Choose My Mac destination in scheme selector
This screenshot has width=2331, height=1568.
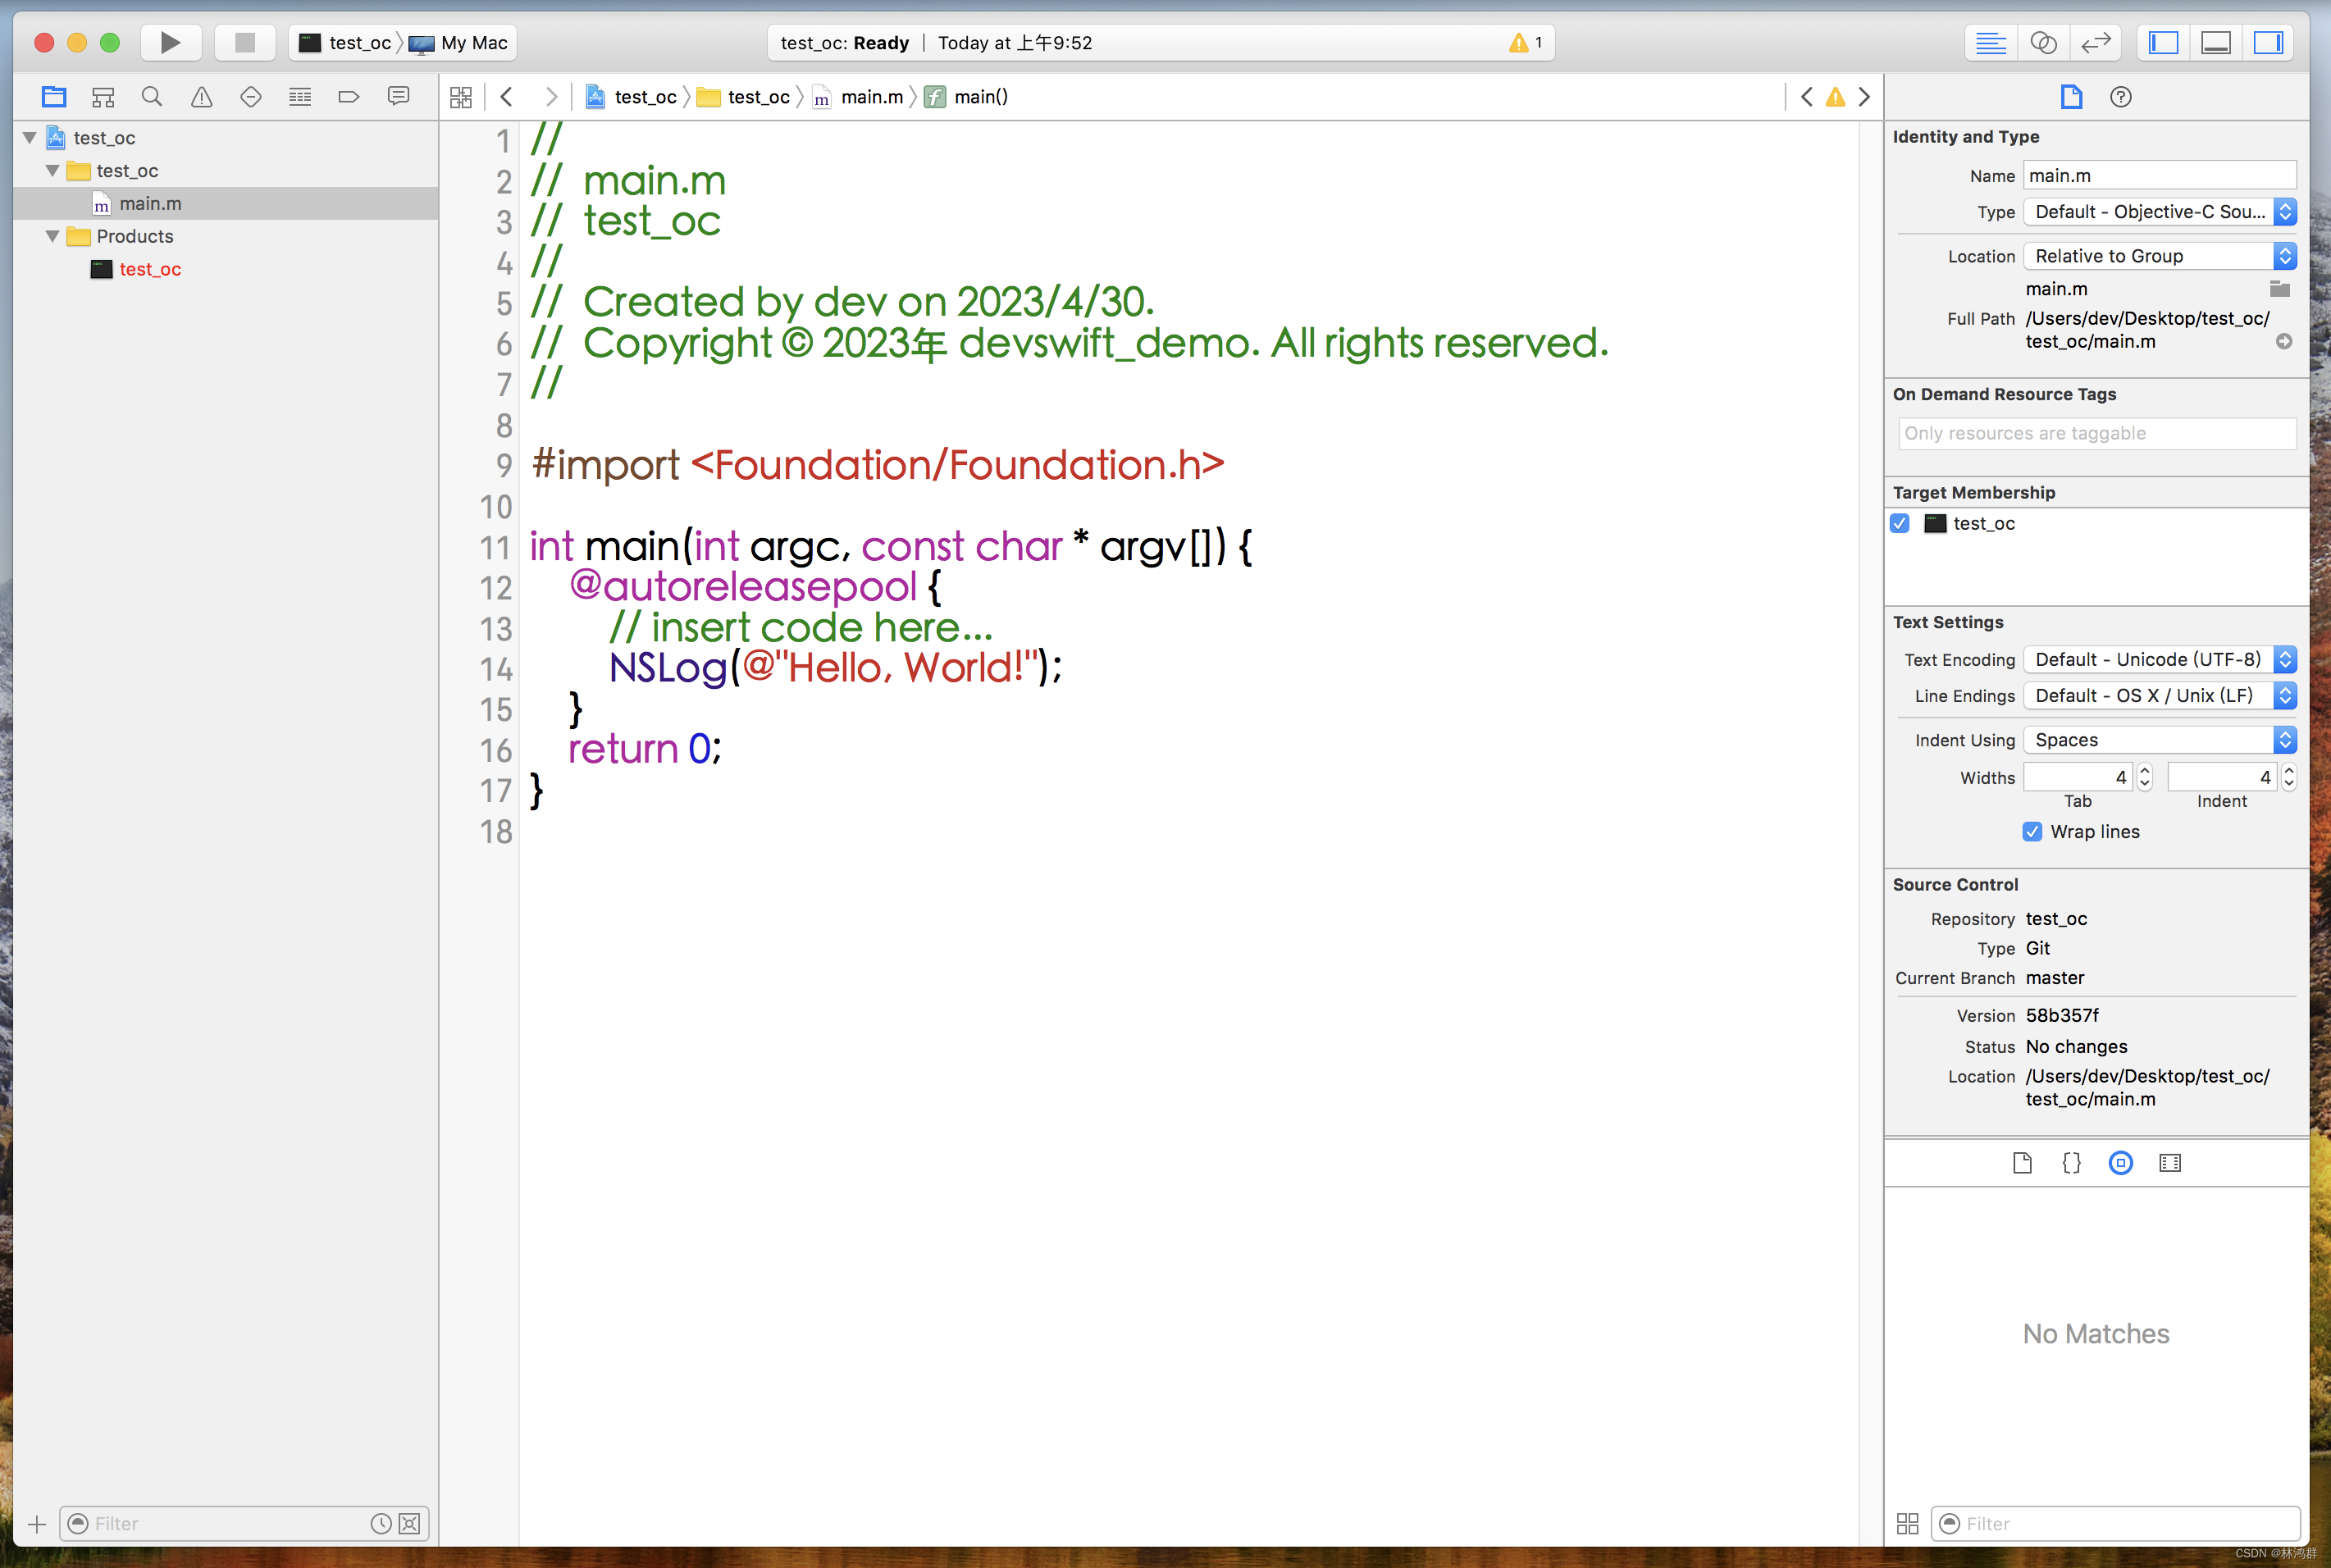473,43
